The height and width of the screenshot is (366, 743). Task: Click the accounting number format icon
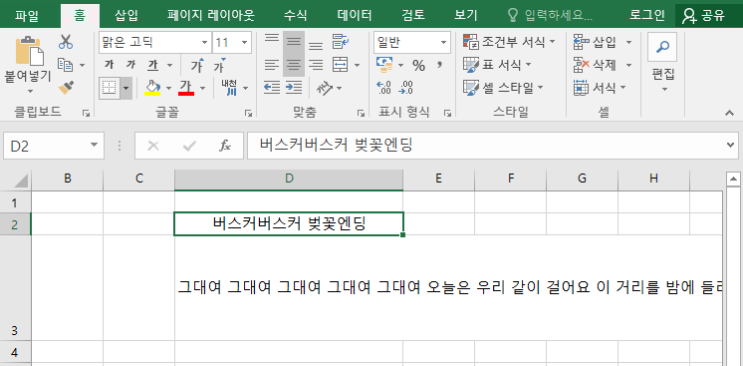coord(384,65)
